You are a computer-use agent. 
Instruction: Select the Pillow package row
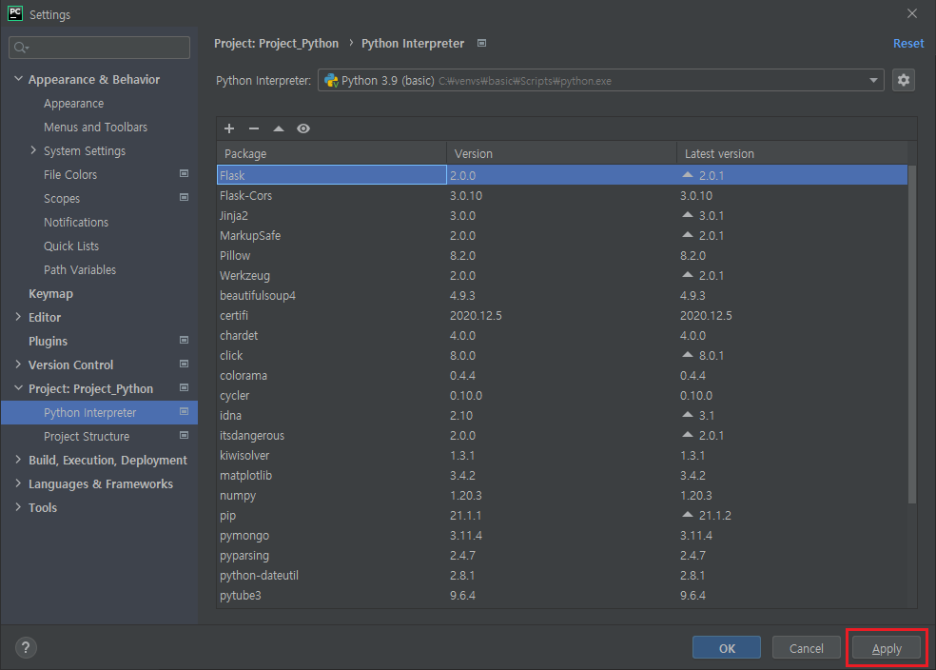tap(562, 256)
